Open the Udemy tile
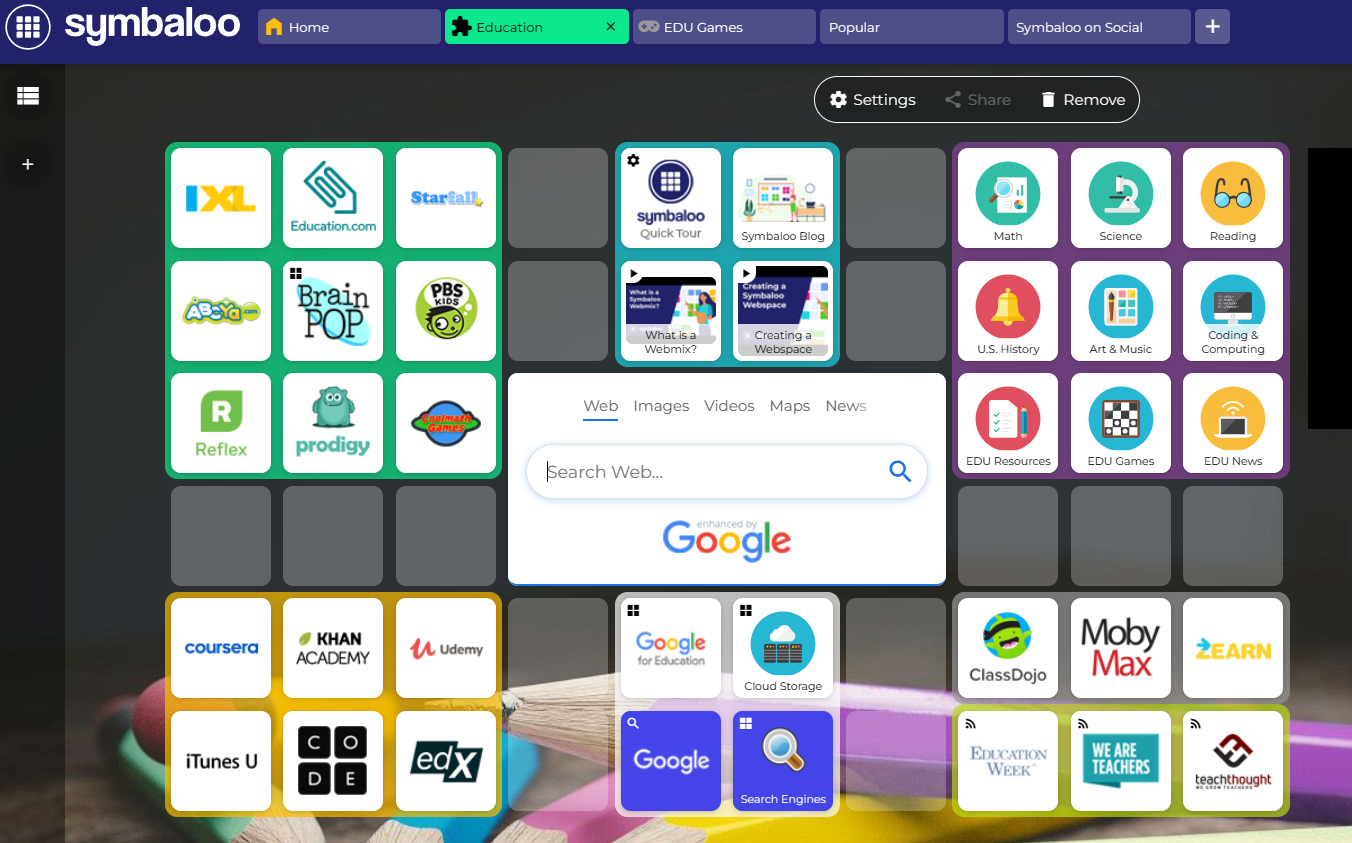The image size is (1352, 843). [446, 648]
